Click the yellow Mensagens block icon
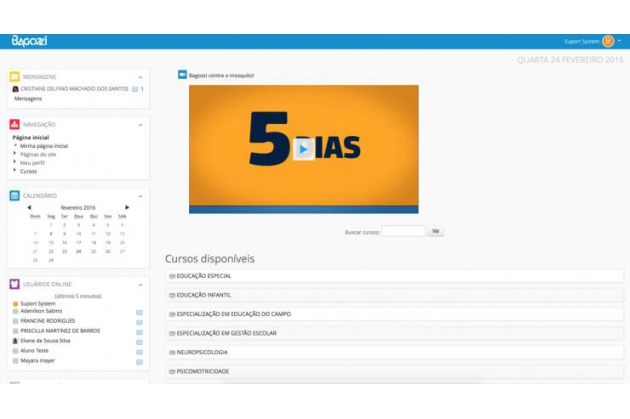The width and height of the screenshot is (630, 419). pyautogui.click(x=15, y=76)
